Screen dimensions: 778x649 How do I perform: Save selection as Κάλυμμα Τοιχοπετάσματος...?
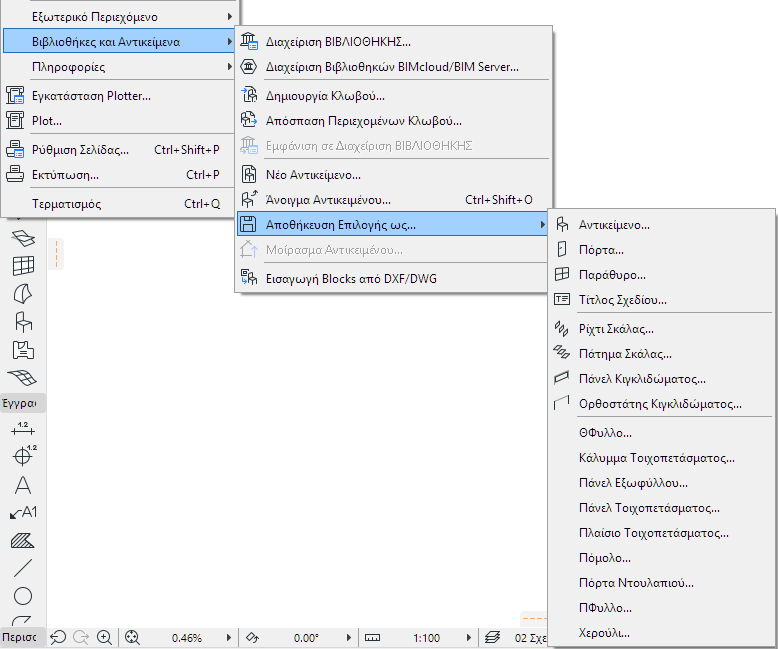(x=662, y=457)
